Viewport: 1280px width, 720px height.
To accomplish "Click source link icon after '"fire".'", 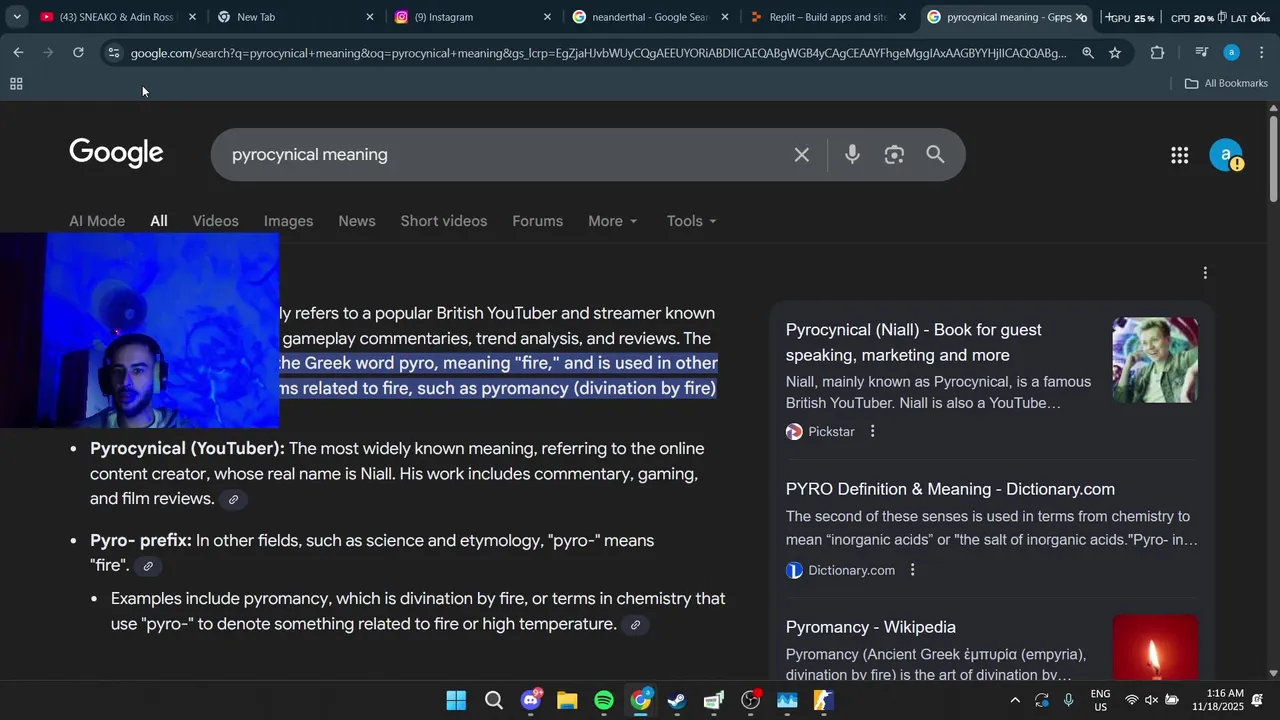I will [148, 566].
